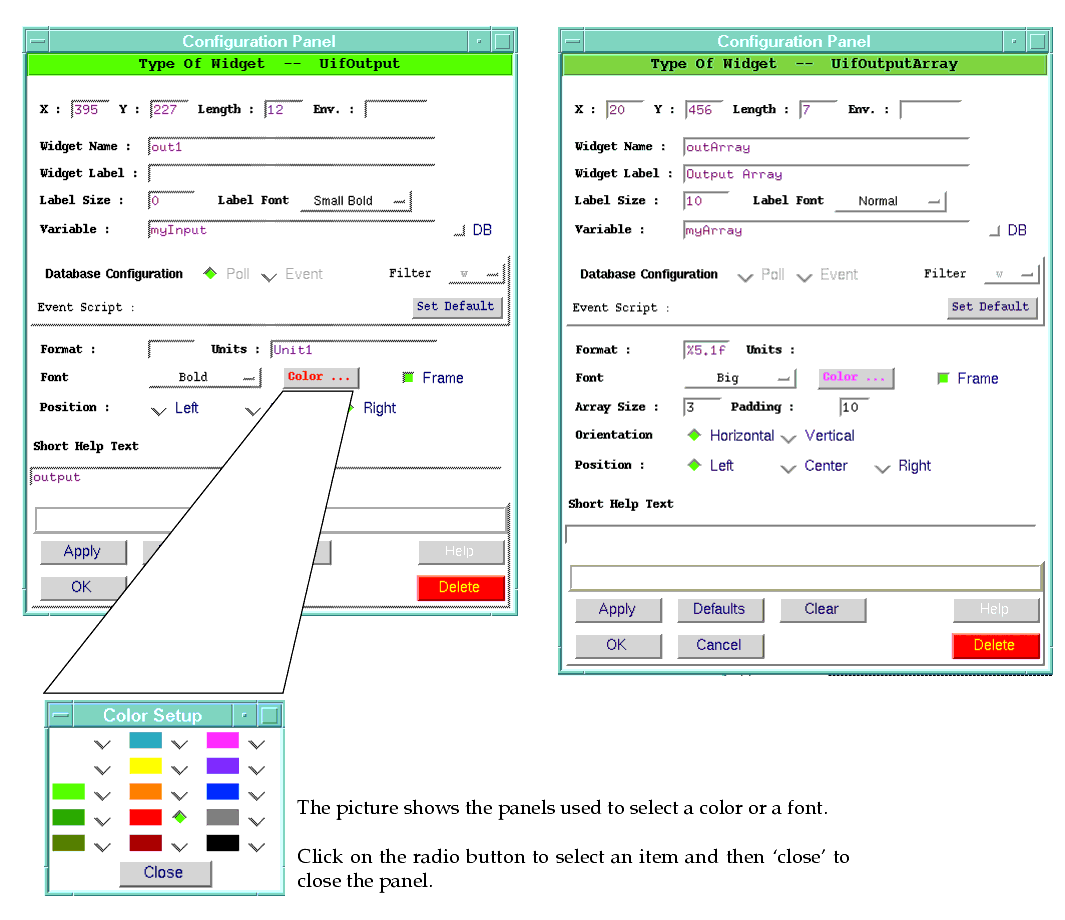This screenshot has height=920, width=1065.
Task: Click Cancel in the UifOutputArray panel
Action: [719, 645]
